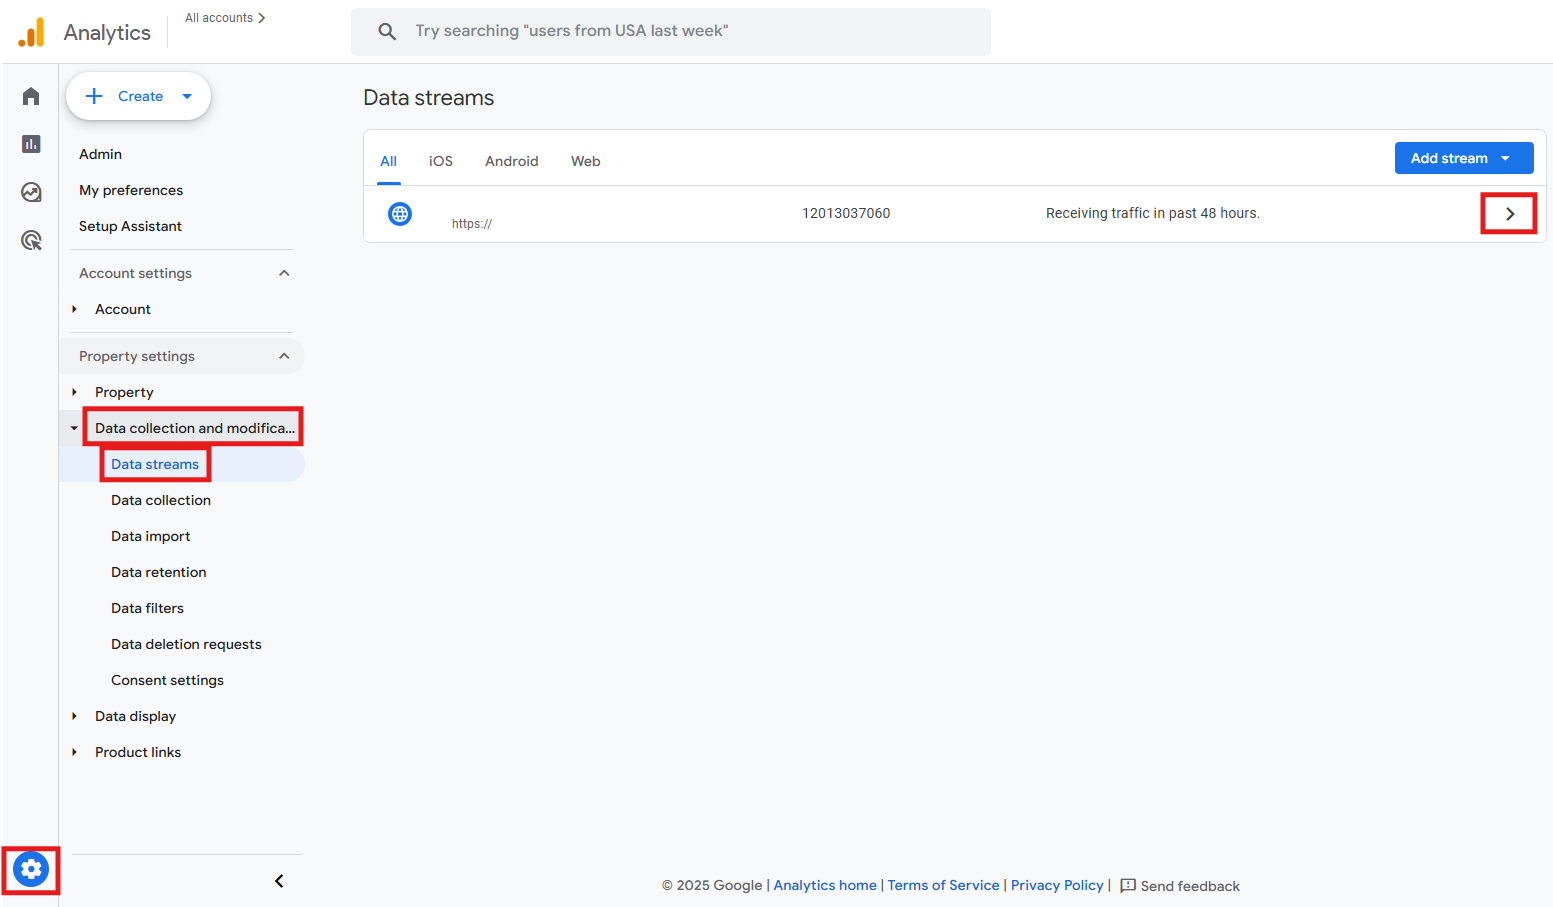Screen dimensions: 1553x907
Task: Open the Privacy Policy link
Action: [x=1057, y=885]
